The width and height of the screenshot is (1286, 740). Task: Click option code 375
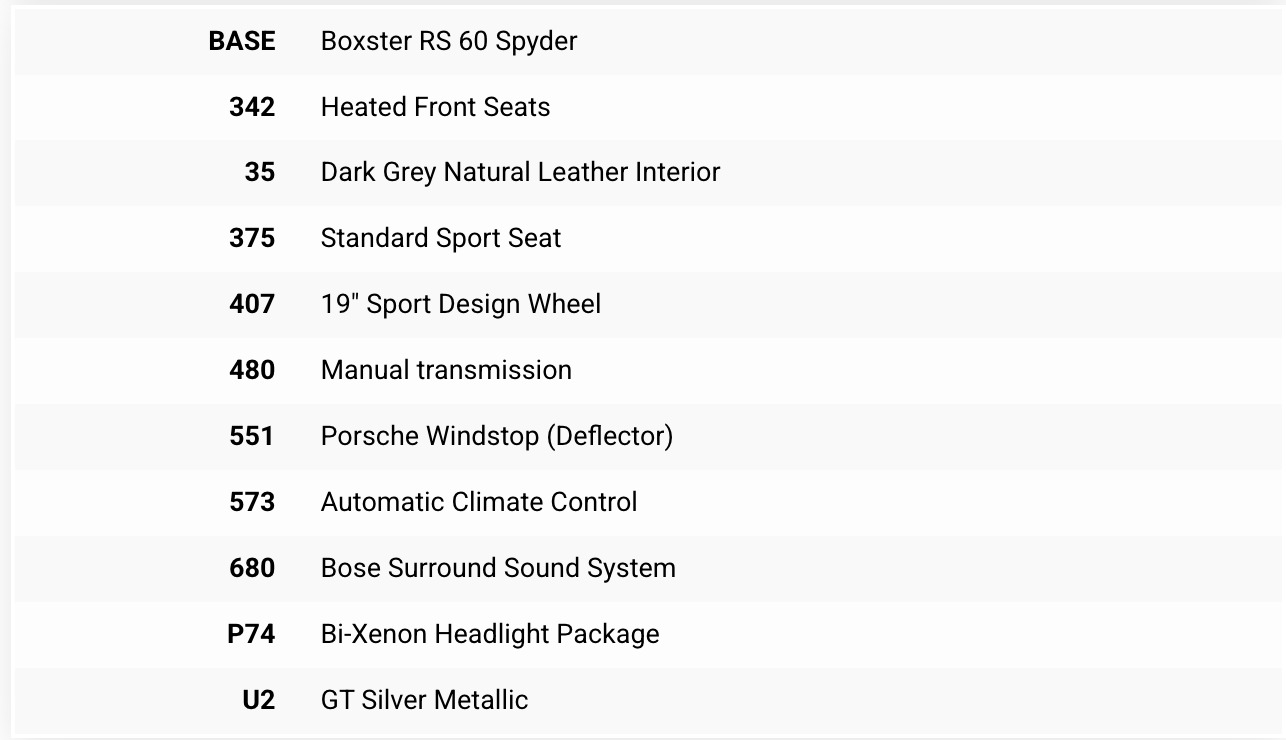(x=252, y=238)
